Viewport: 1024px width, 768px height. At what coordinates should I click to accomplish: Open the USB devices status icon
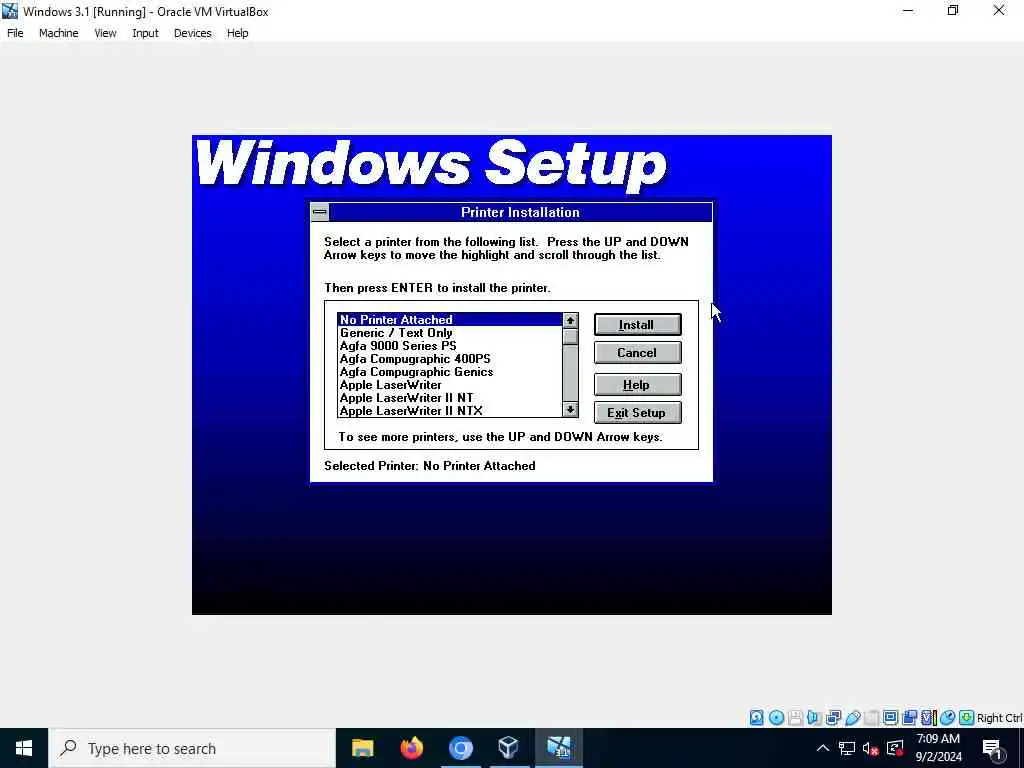tap(853, 718)
